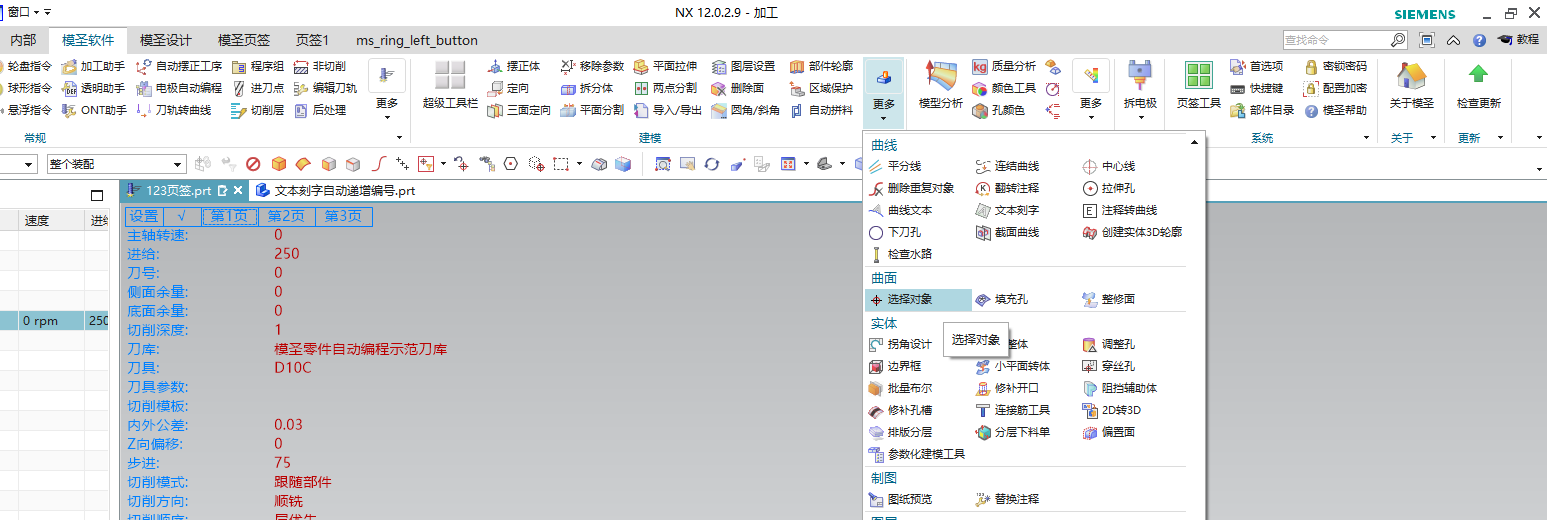Go to 第1页 page button
The image size is (1547, 520).
(x=230, y=216)
